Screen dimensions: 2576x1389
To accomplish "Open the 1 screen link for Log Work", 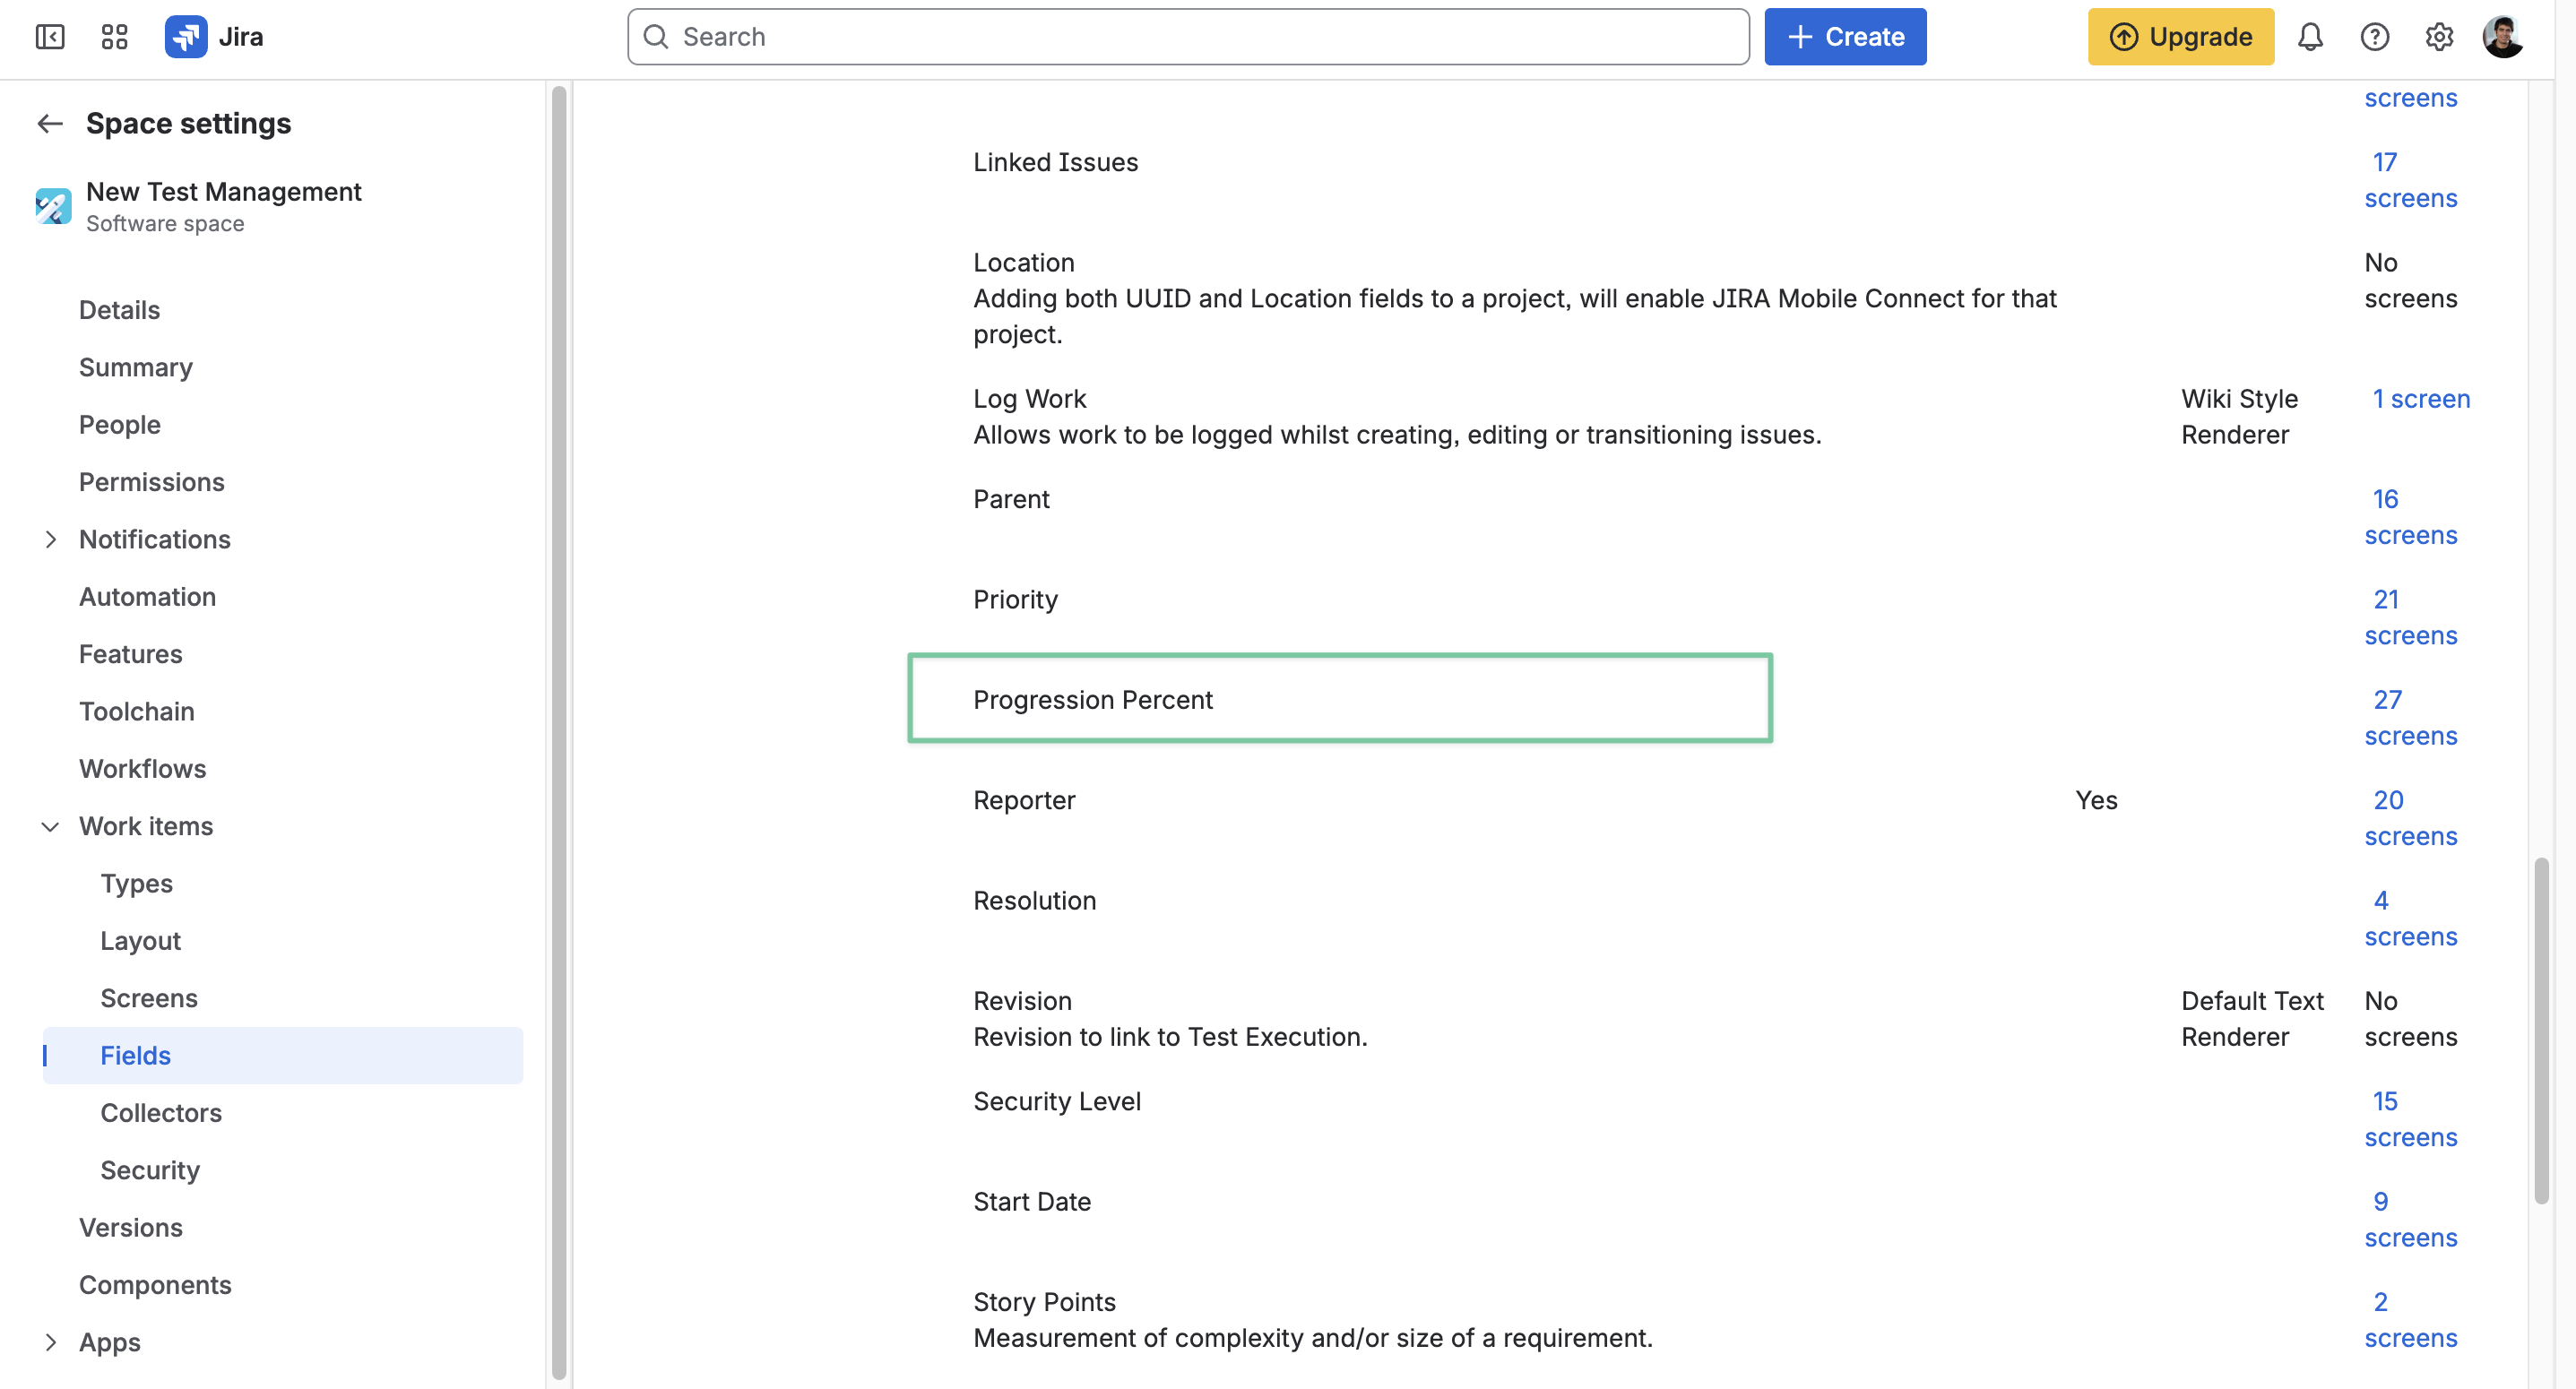I will coord(2421,399).
